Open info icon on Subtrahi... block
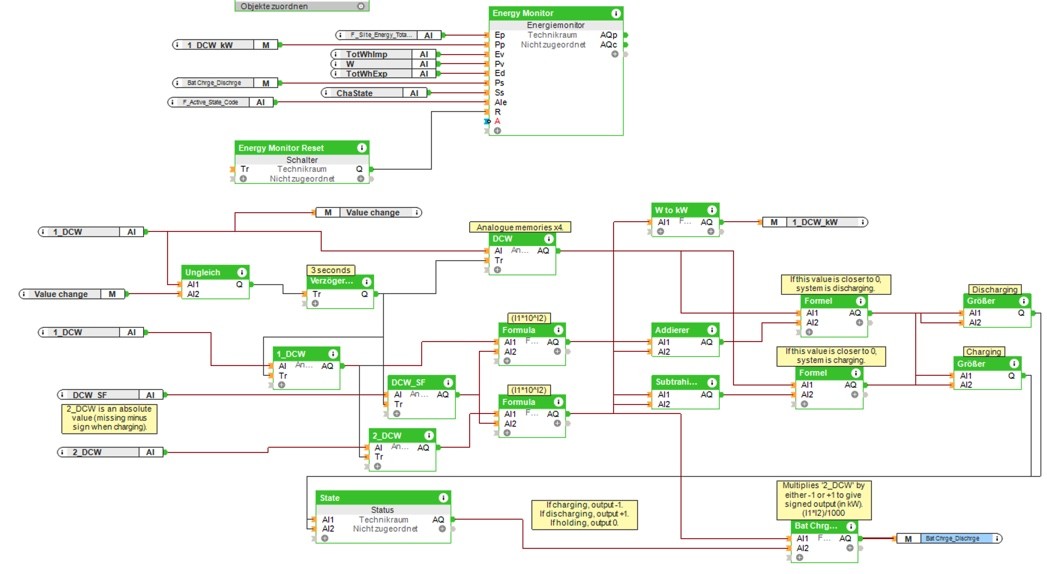The image size is (1047, 574). 712,382
